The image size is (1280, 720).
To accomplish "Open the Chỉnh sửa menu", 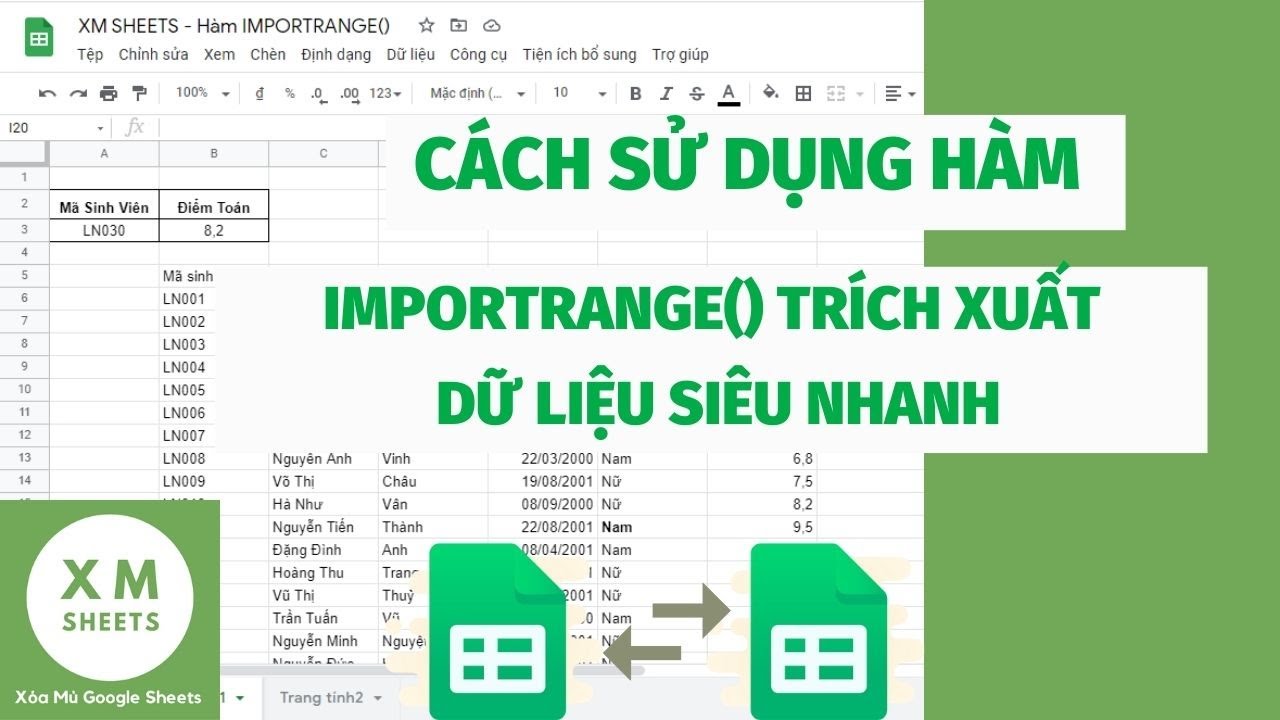I will [153, 54].
